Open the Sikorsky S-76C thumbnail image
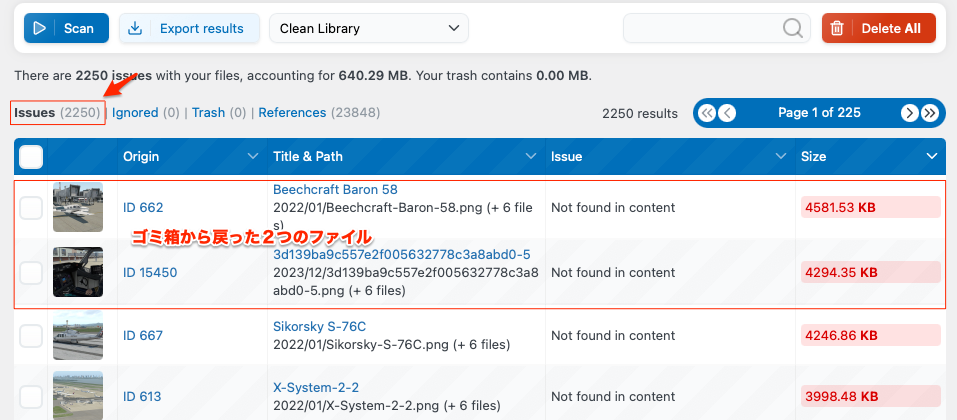The width and height of the screenshot is (957, 420). coord(78,336)
